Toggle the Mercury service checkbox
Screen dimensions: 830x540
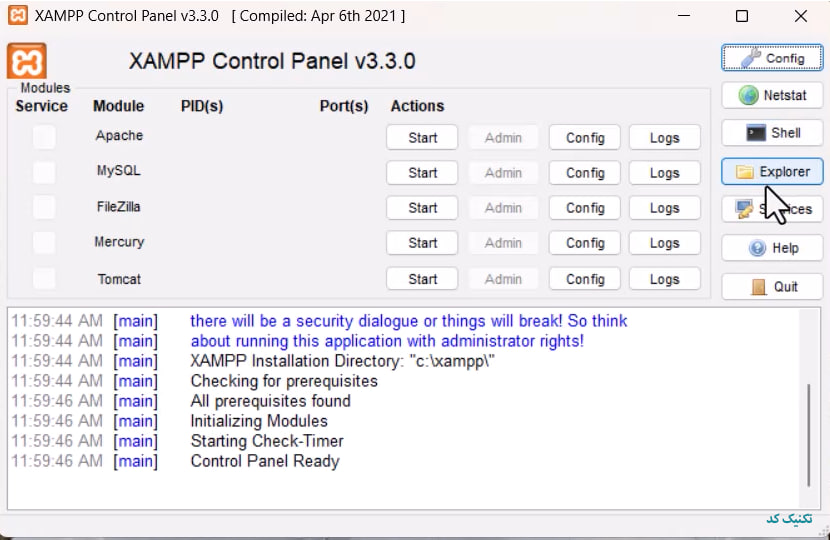tap(44, 243)
